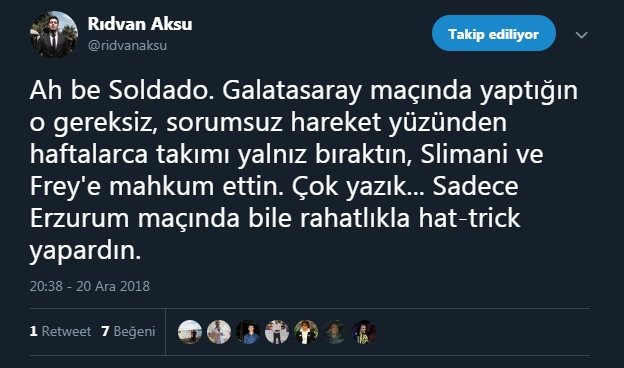Open the @ridvanaksu handle link
The height and width of the screenshot is (368, 624).
[127, 45]
